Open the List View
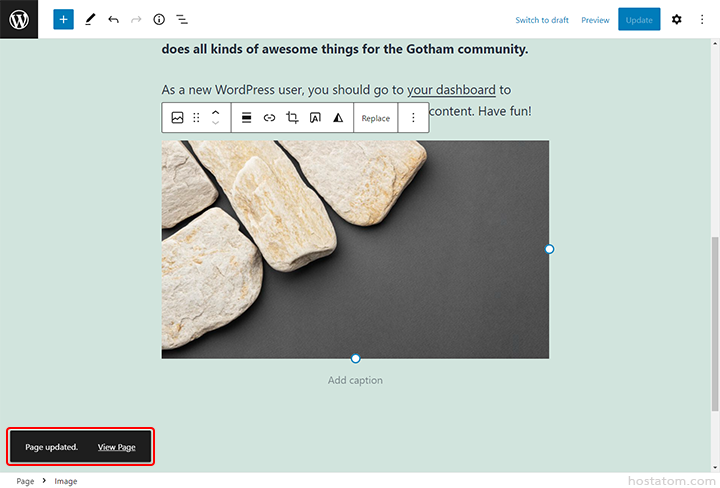This screenshot has width=720, height=488. tap(182, 19)
